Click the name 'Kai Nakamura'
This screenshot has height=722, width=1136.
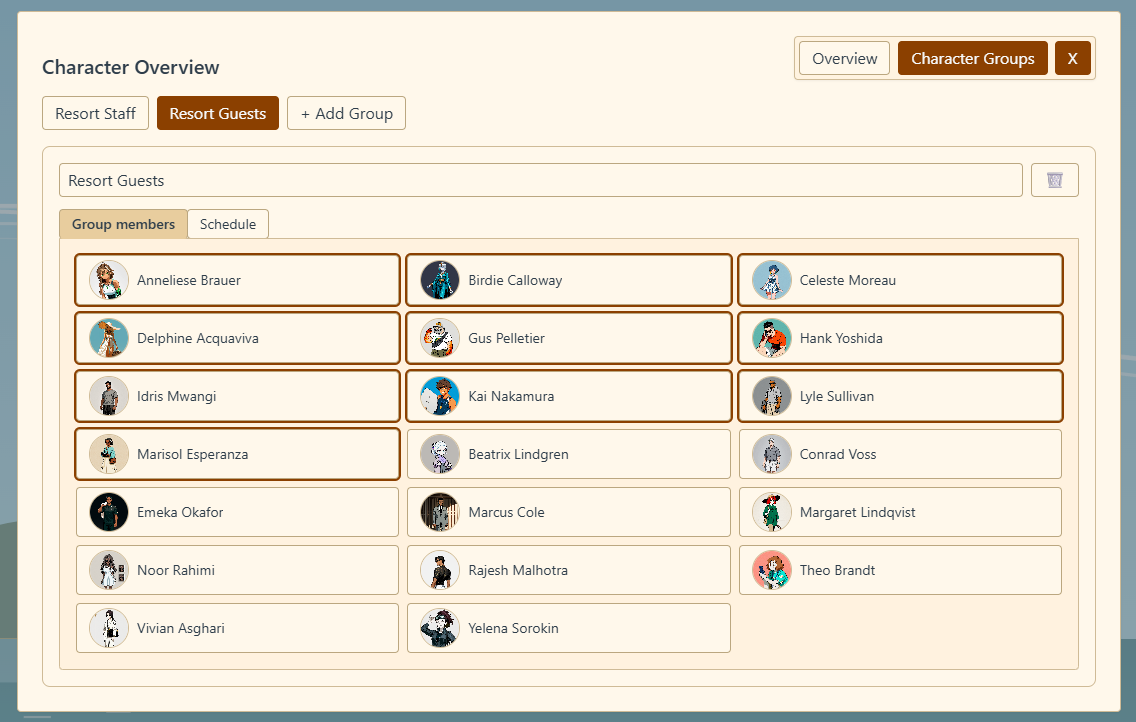tap(511, 396)
